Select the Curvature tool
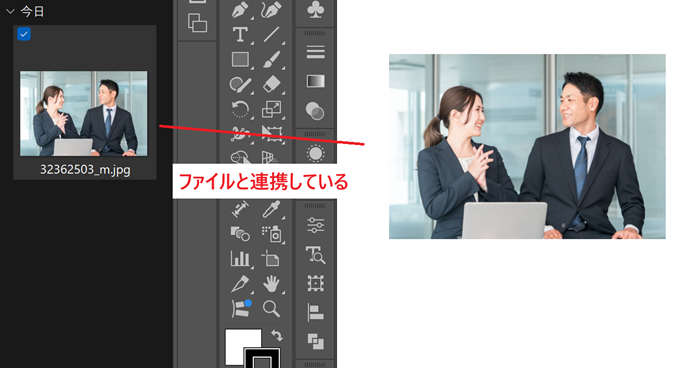This screenshot has width=698, height=368. coord(272,10)
